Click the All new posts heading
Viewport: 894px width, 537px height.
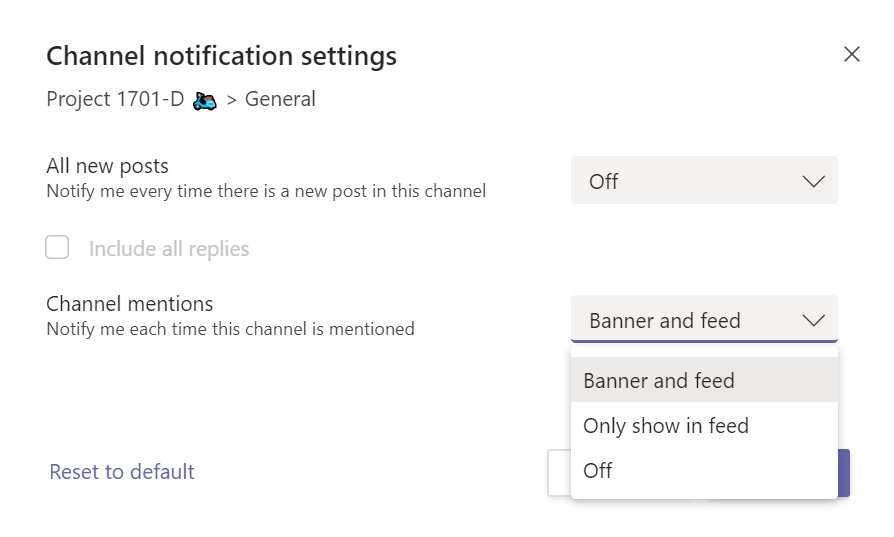coord(108,166)
